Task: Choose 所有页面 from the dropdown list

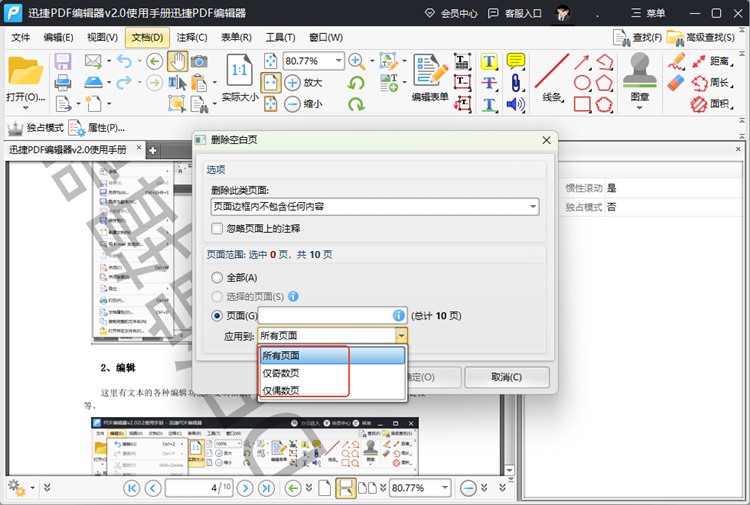Action: tap(333, 355)
